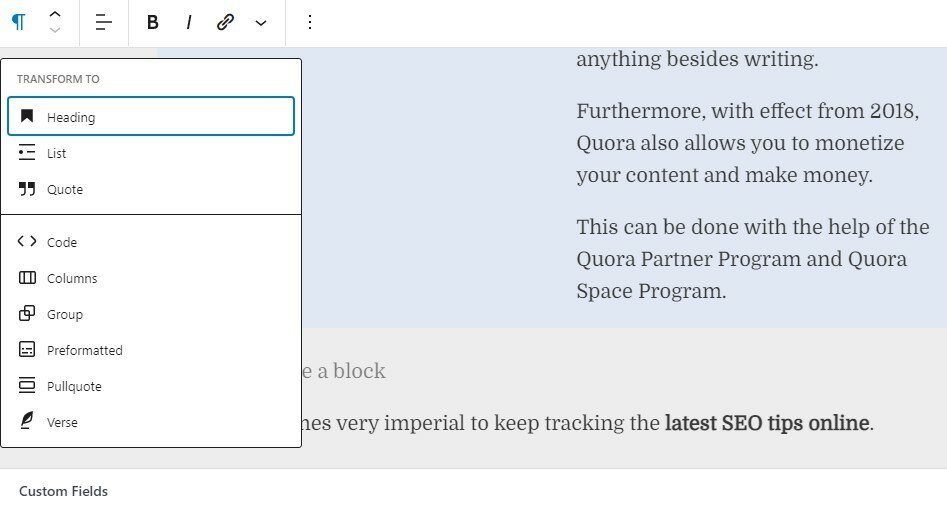The height and width of the screenshot is (509, 947).
Task: Transform block to Heading
Action: [x=151, y=116]
